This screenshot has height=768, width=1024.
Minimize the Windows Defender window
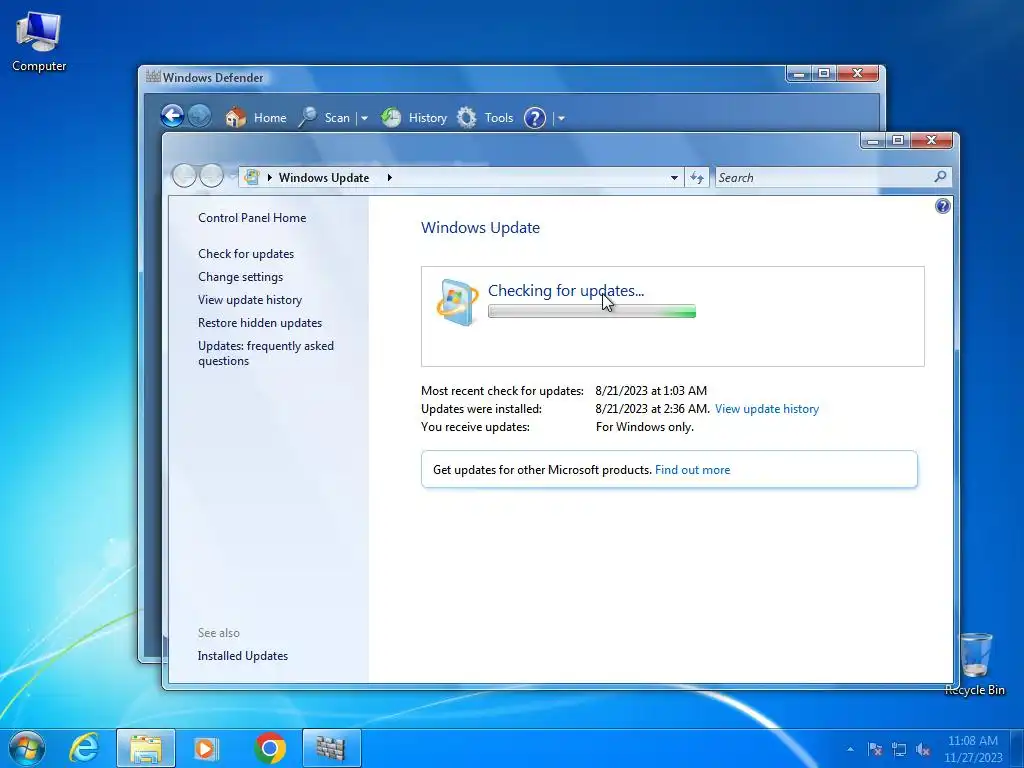point(799,73)
